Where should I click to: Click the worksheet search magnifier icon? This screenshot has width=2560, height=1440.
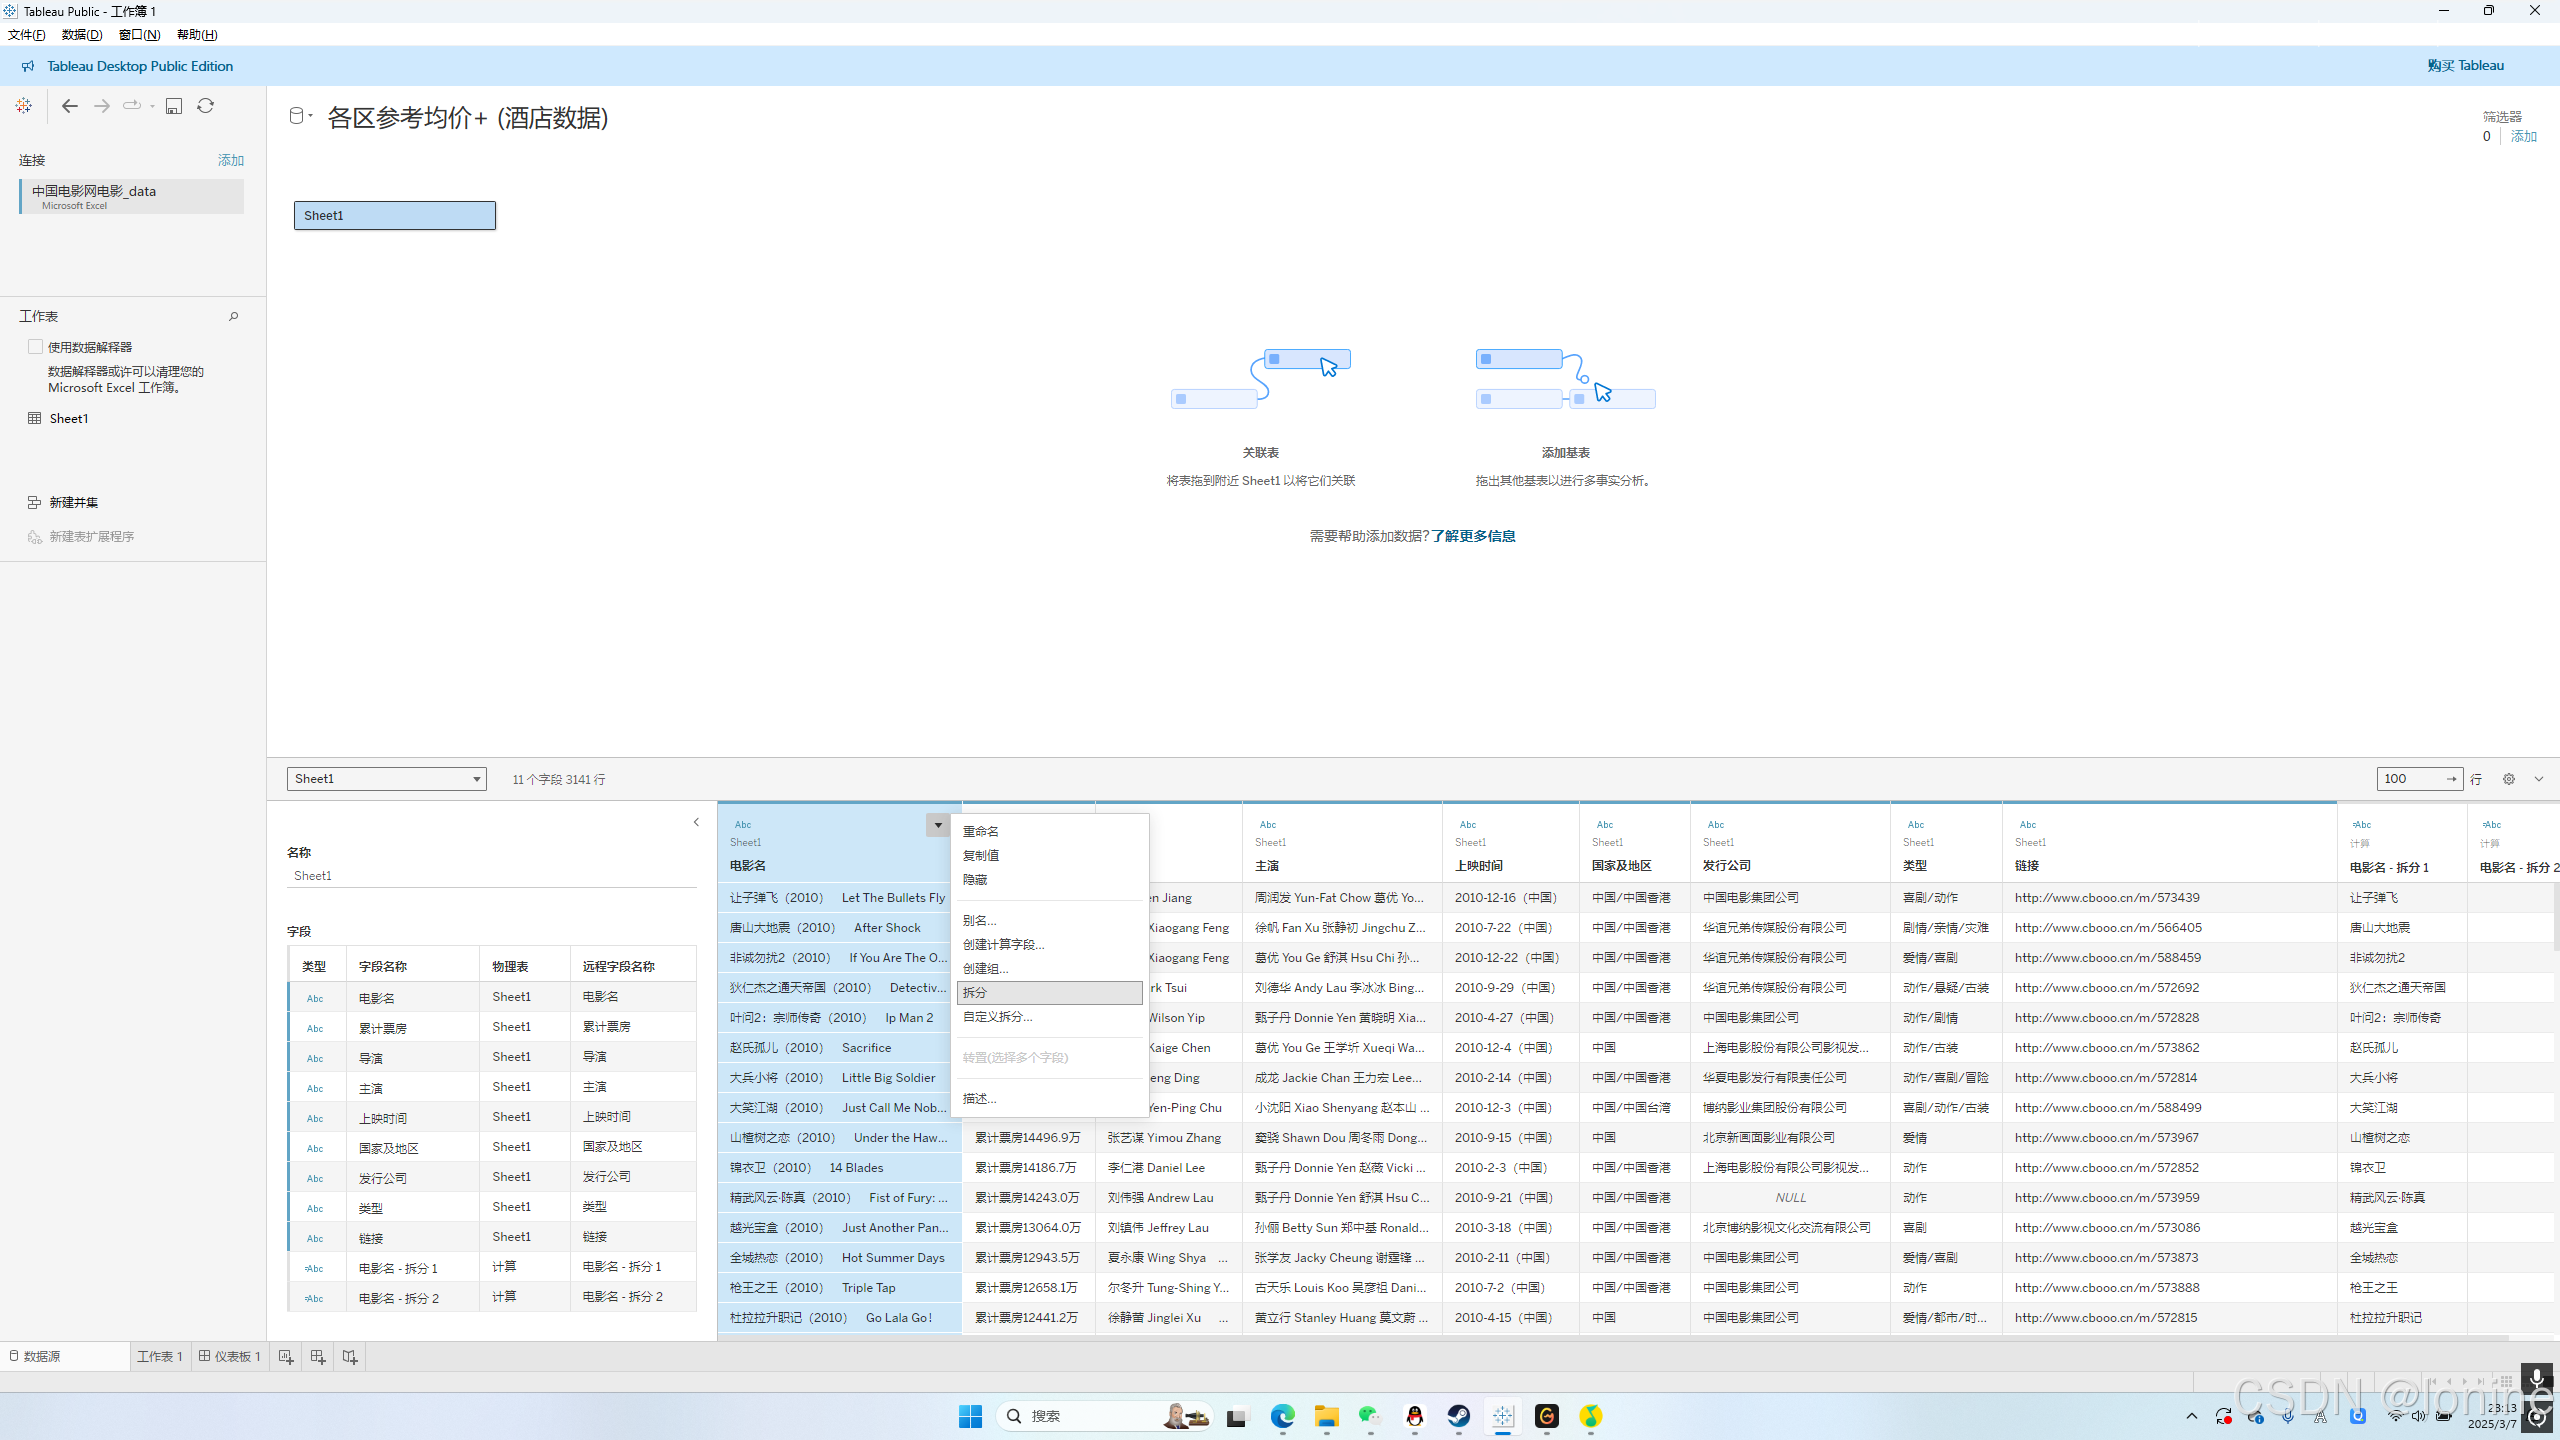click(234, 316)
